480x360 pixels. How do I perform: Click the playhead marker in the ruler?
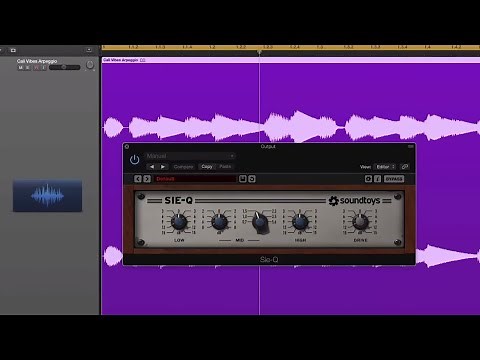[x=259, y=52]
